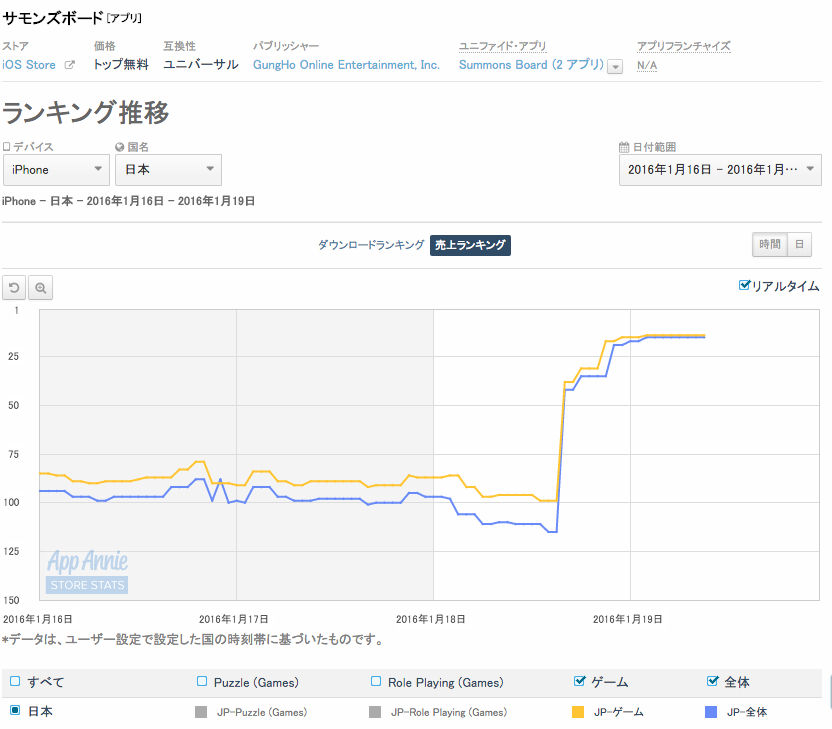Screen dimensions: 832x729
Task: Uncheck the 全体 checkbox
Action: pyautogui.click(x=713, y=681)
